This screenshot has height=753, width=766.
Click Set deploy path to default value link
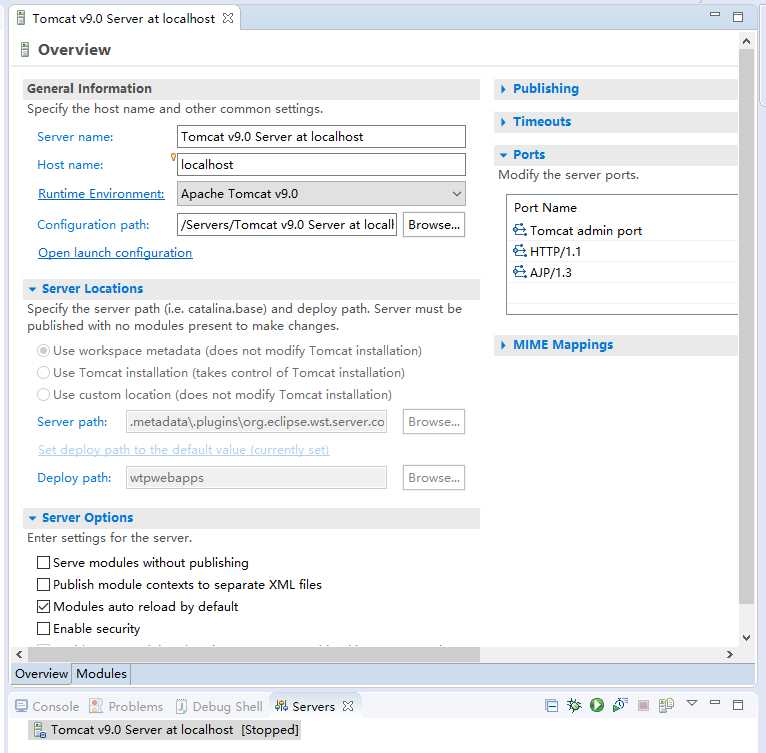click(184, 450)
